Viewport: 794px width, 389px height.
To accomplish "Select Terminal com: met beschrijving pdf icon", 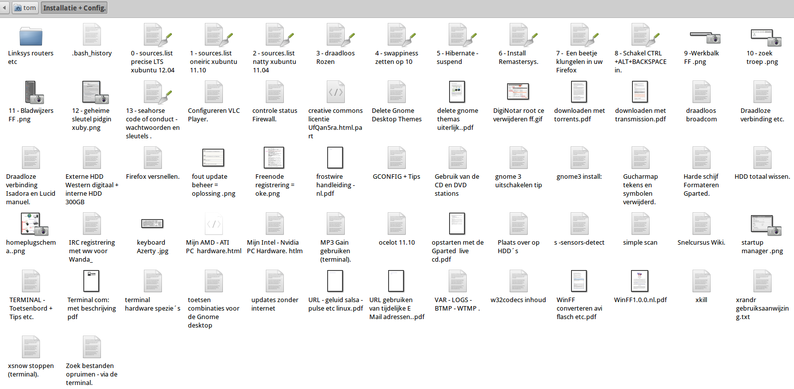I will [91, 281].
